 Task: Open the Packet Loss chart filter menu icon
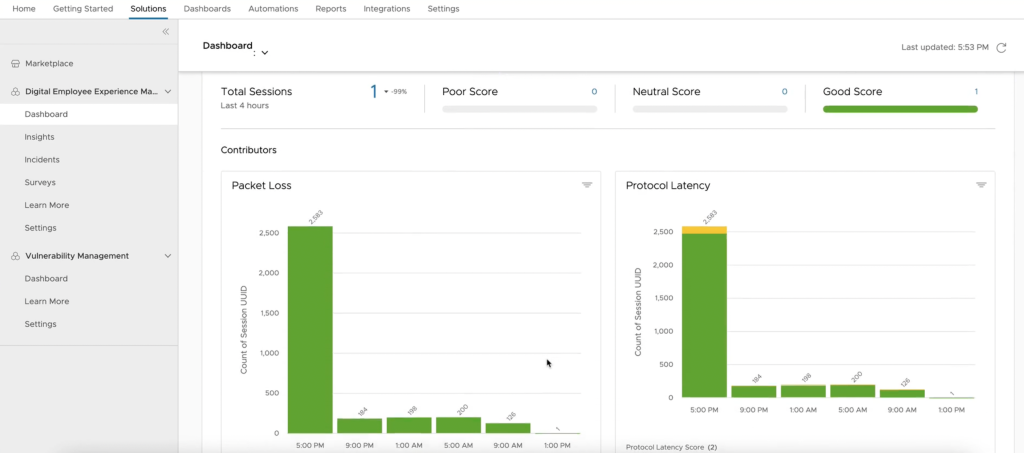pyautogui.click(x=587, y=185)
